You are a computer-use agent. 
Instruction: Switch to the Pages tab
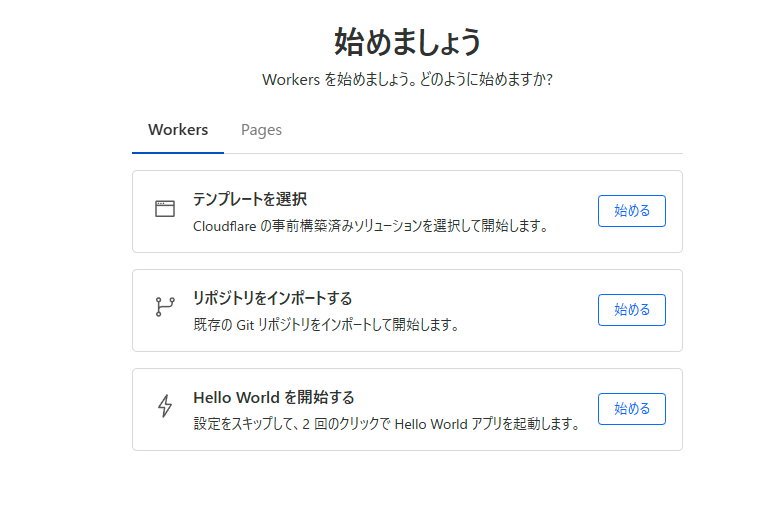(x=261, y=130)
